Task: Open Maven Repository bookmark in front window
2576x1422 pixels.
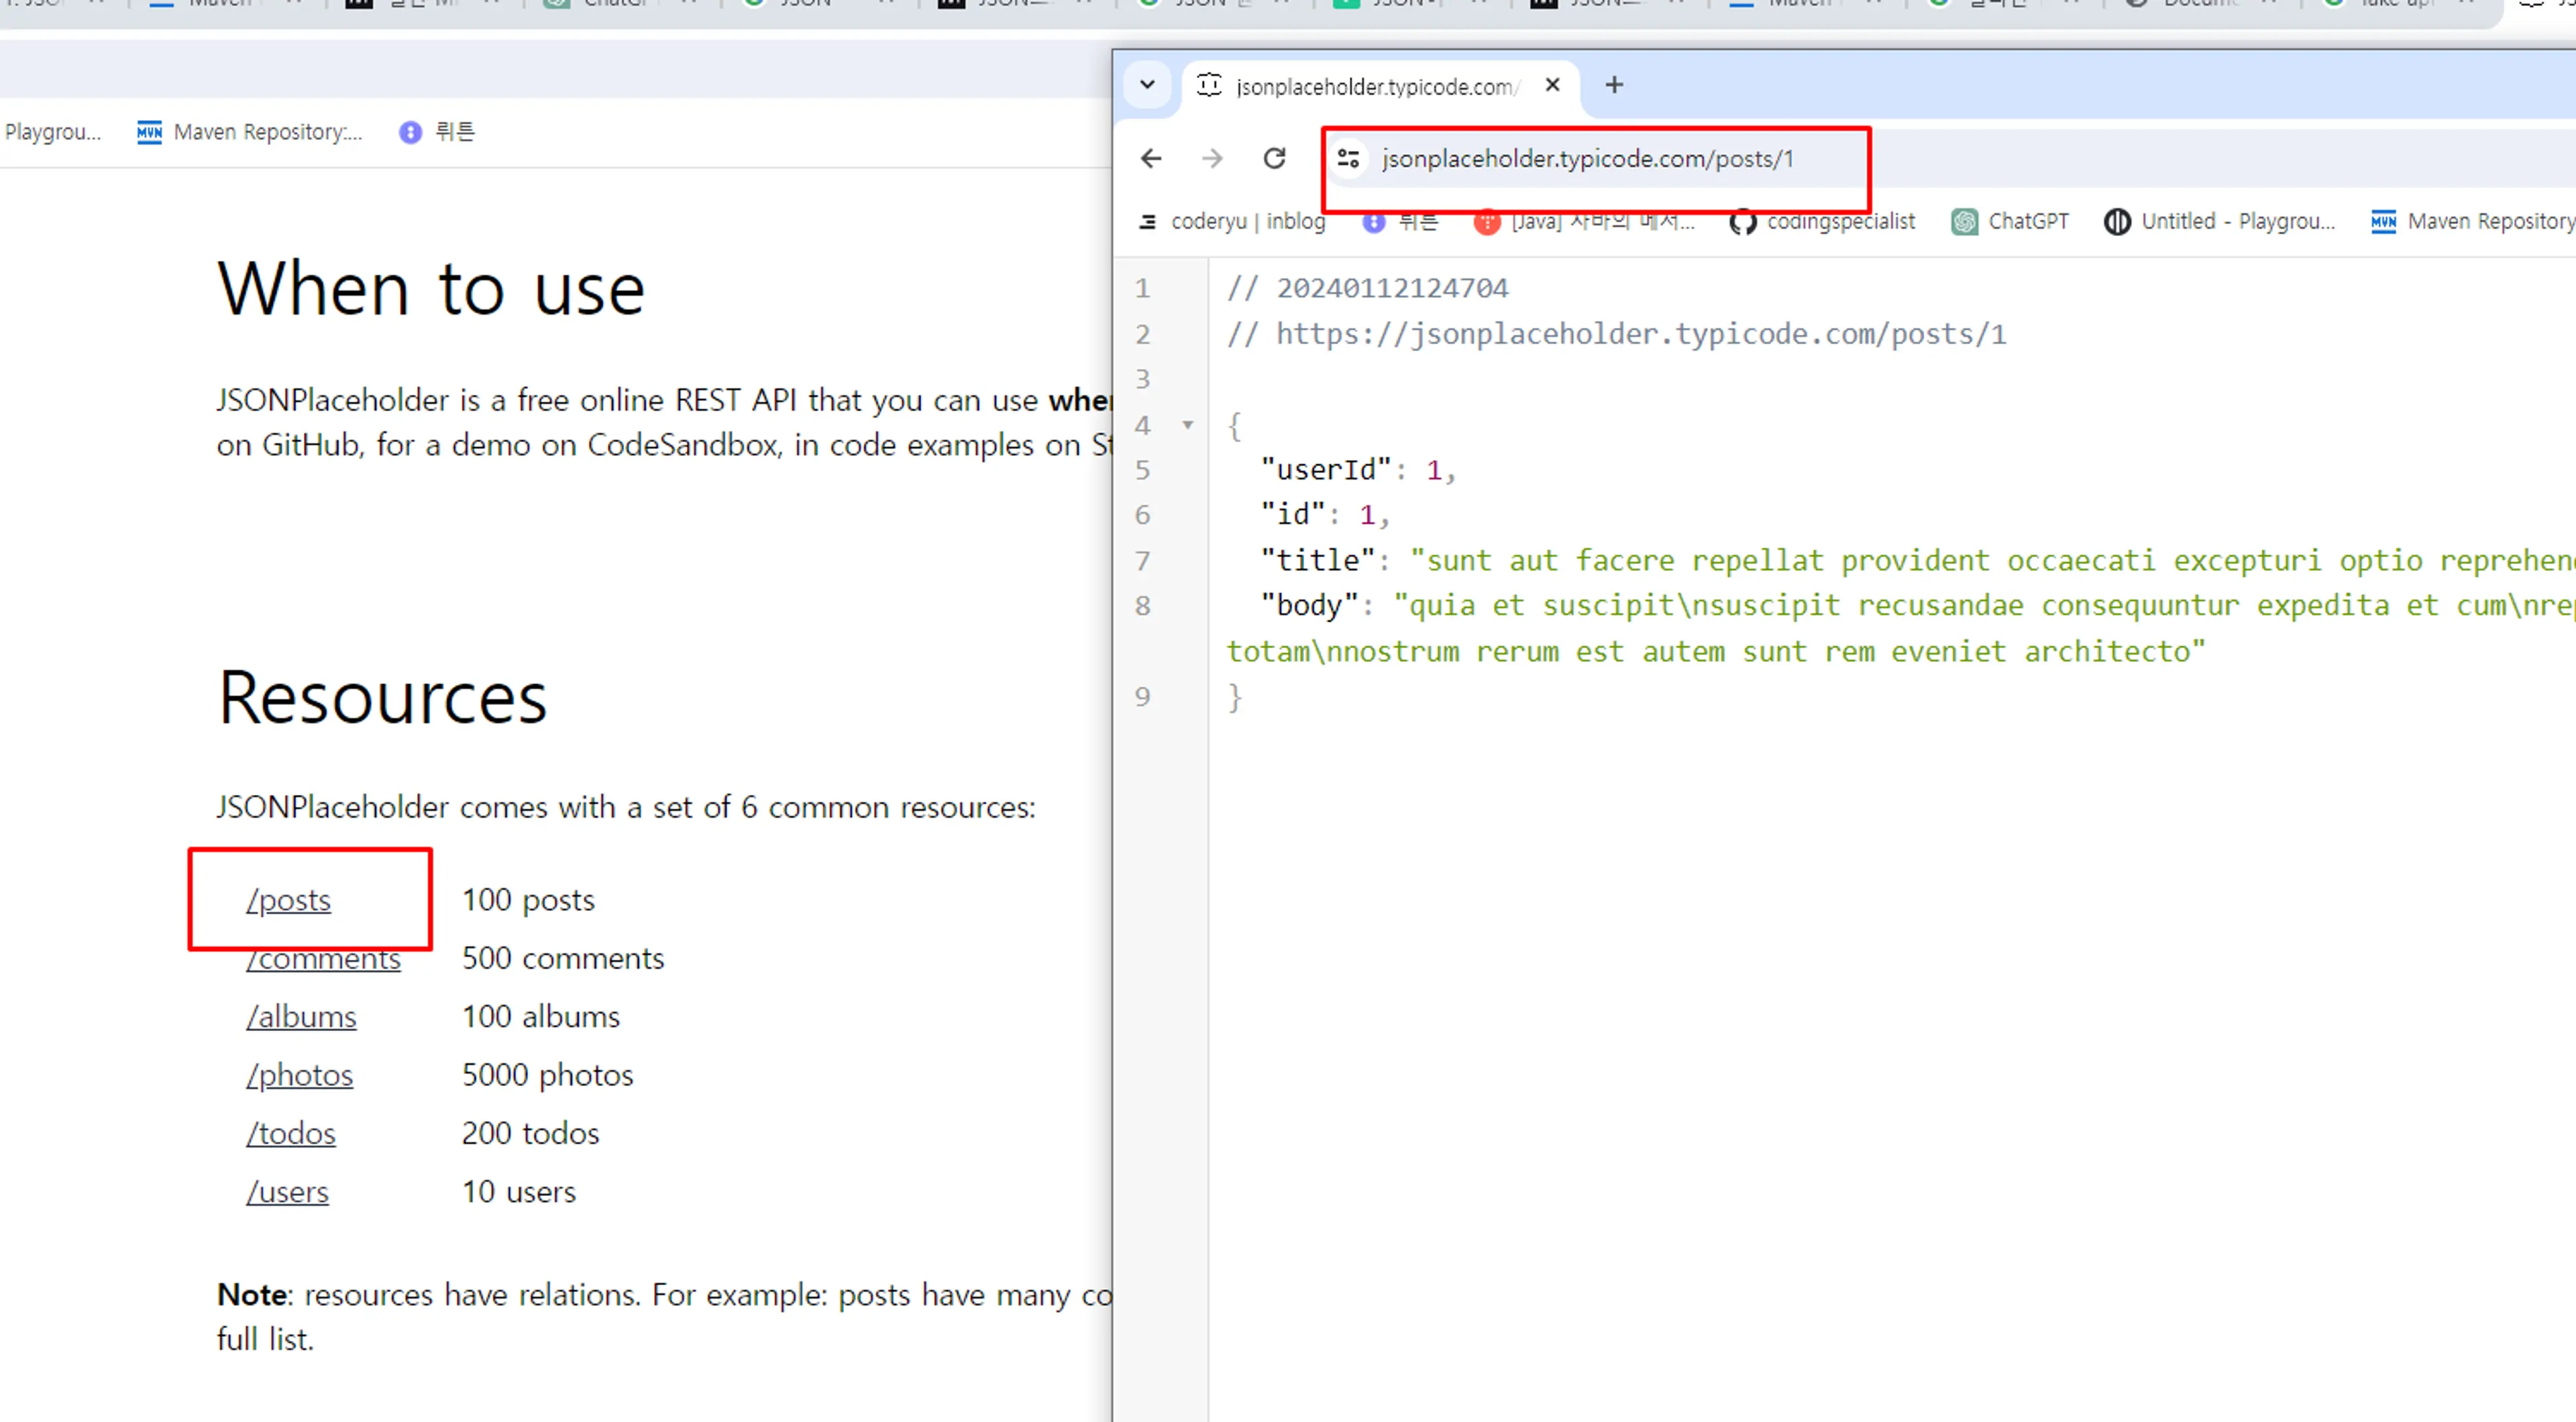Action: coord(2472,221)
